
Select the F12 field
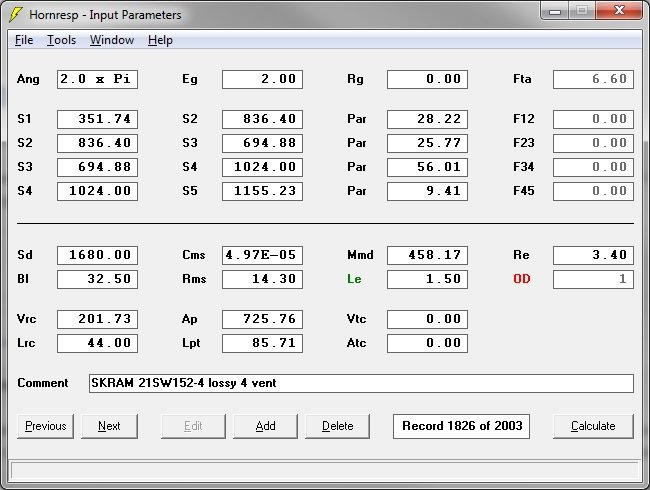(x=593, y=119)
